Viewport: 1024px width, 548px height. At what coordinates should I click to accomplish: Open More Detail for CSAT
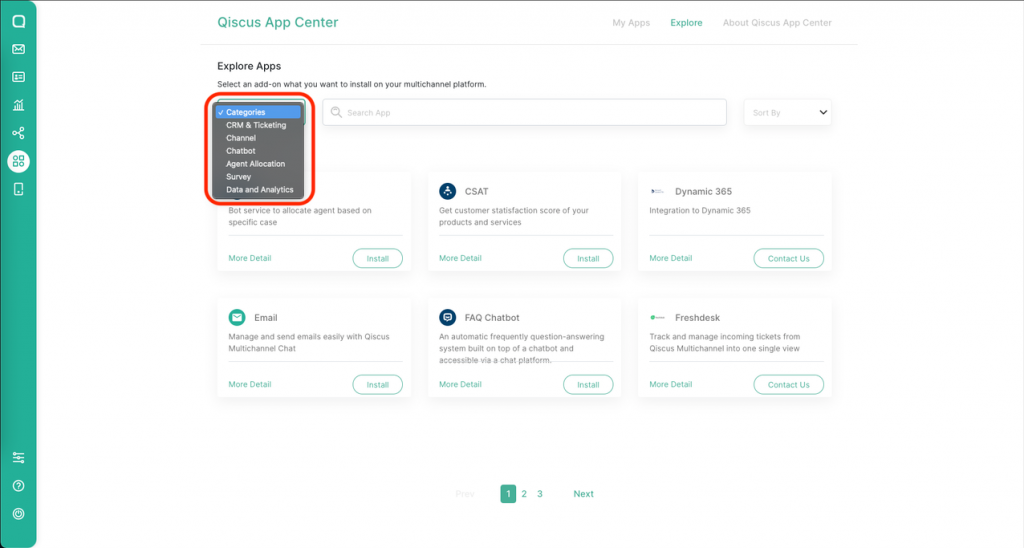point(460,258)
